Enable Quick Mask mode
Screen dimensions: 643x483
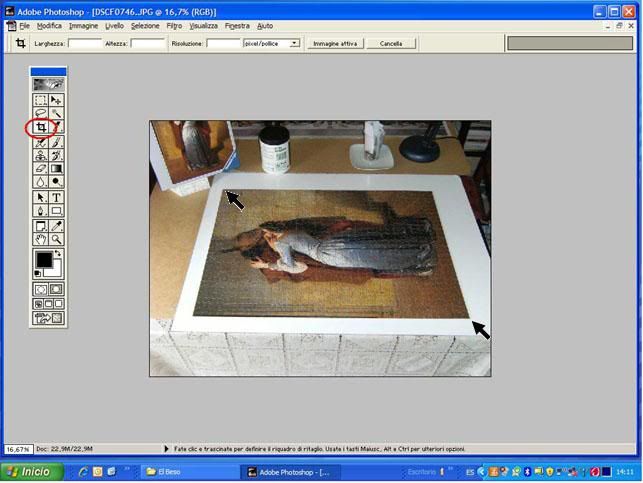[56, 289]
